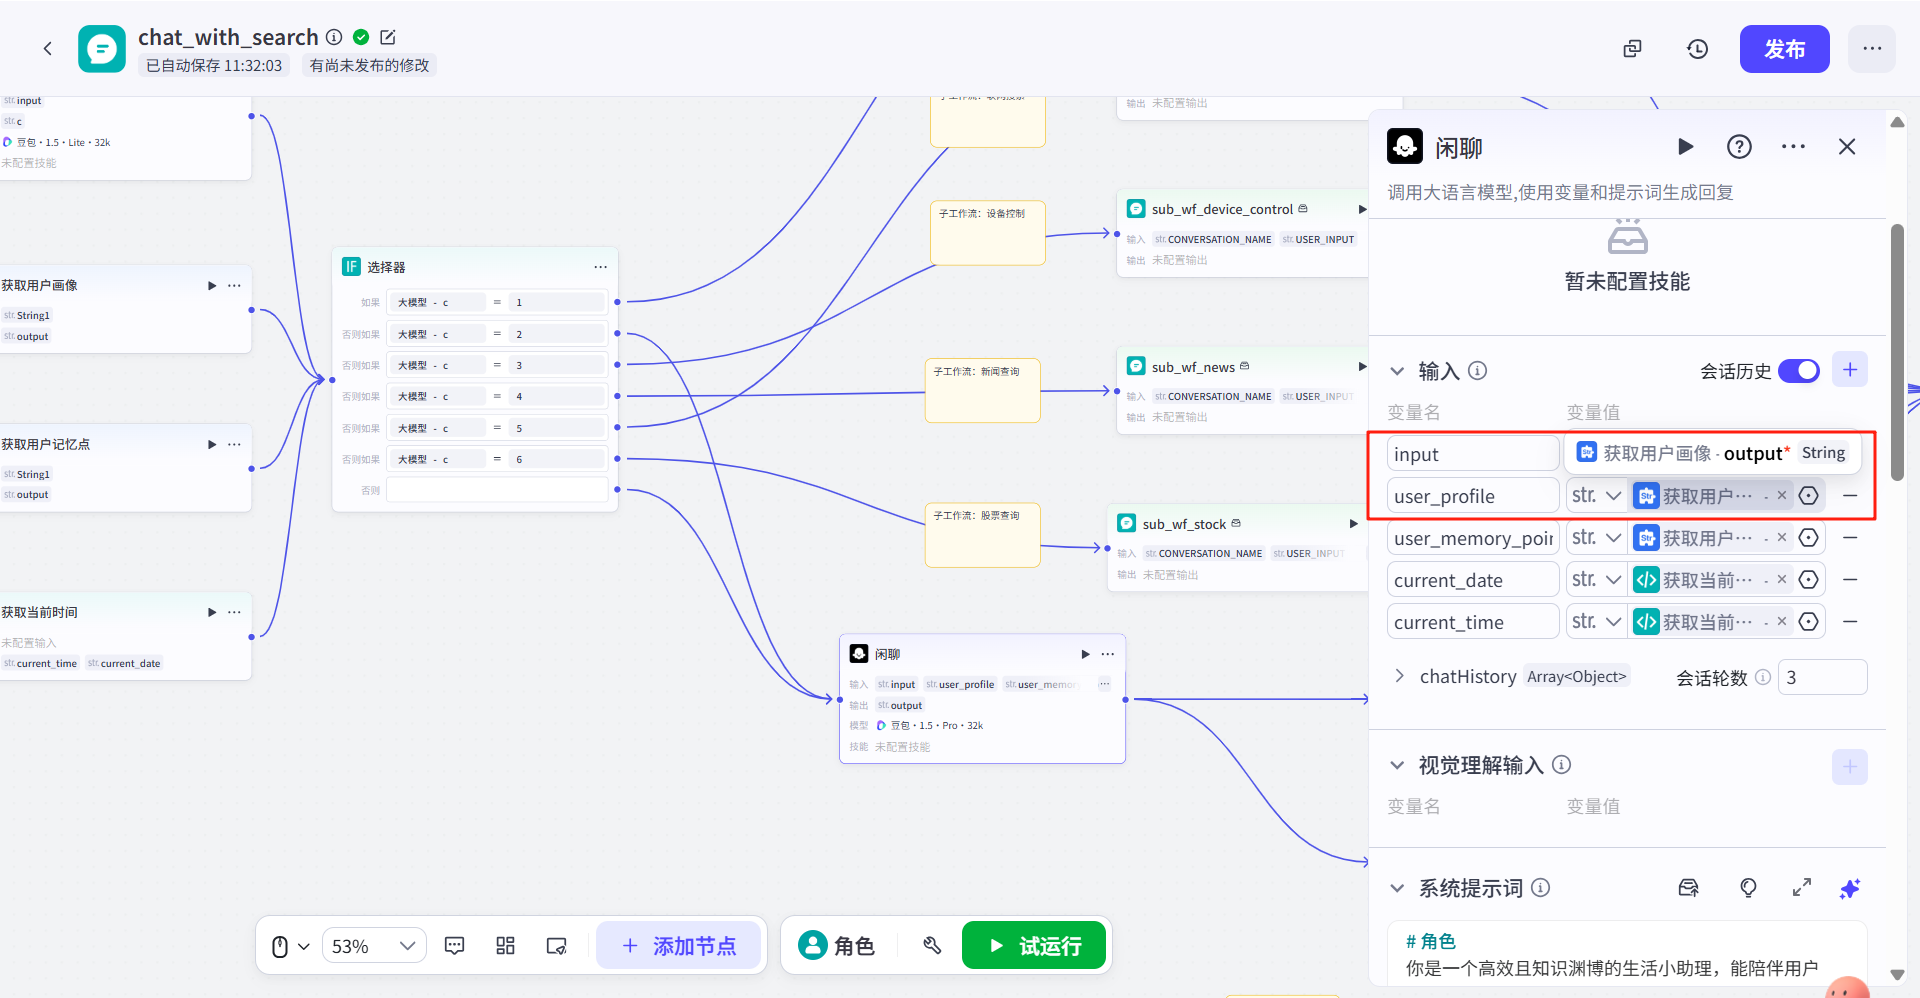This screenshot has height=998, width=1920.
Task: Run the sub_wf_news node
Action: 1361,367
